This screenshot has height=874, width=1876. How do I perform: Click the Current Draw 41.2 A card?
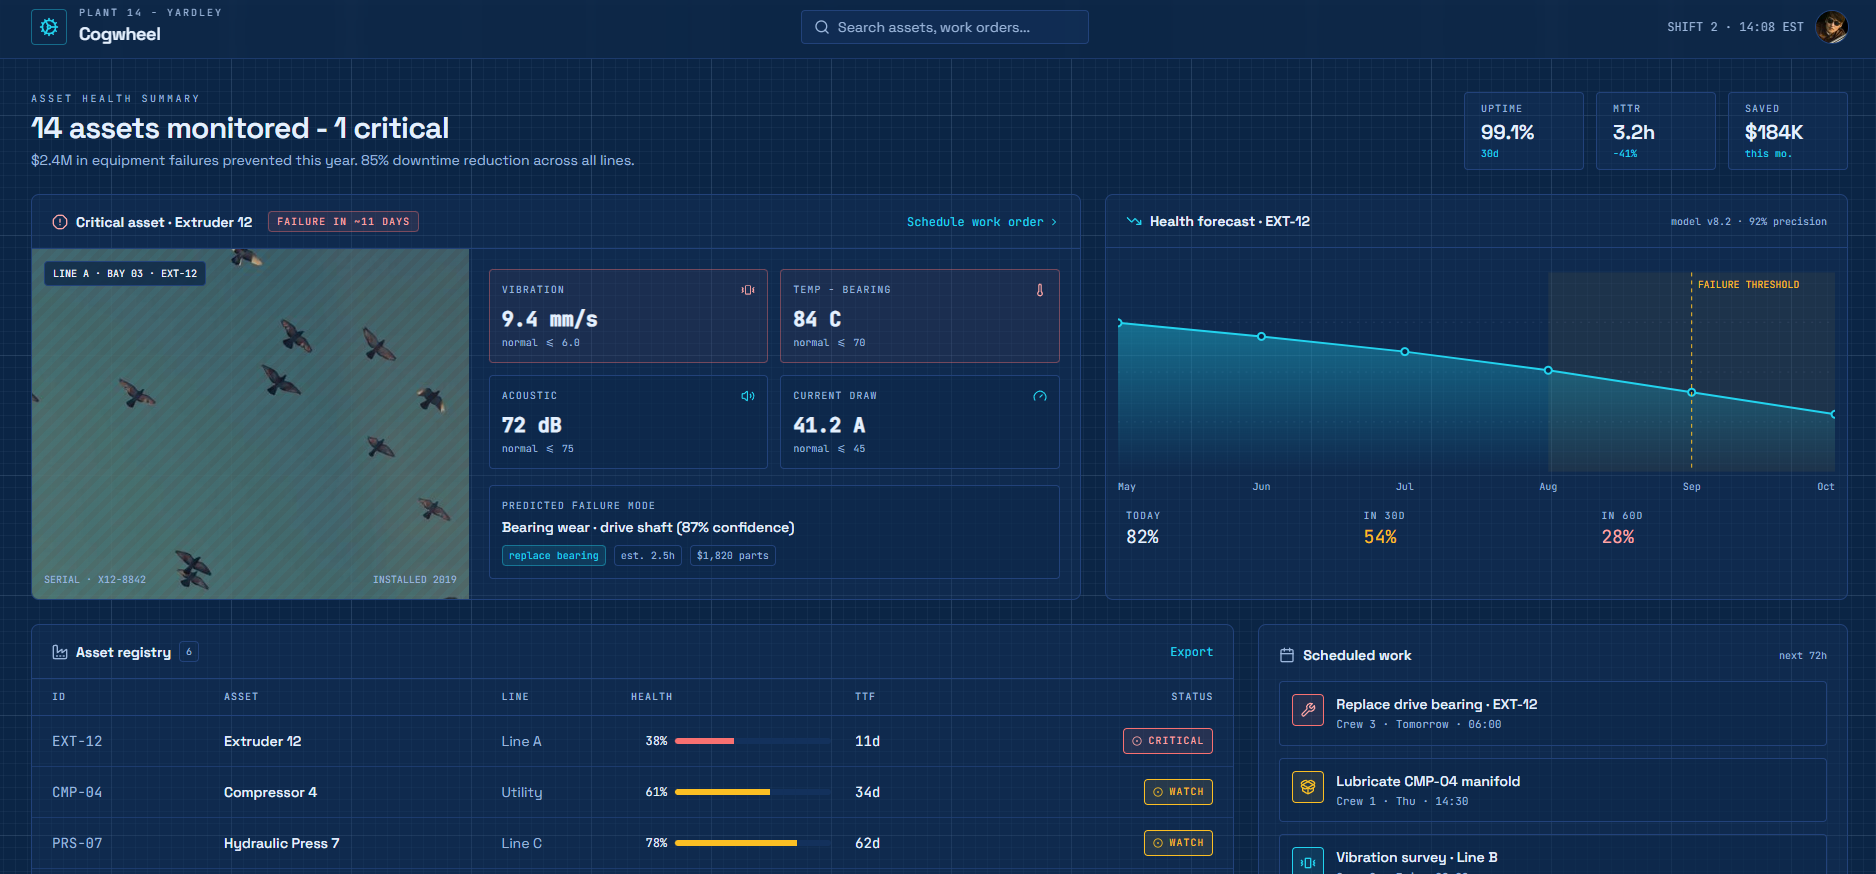(x=920, y=422)
